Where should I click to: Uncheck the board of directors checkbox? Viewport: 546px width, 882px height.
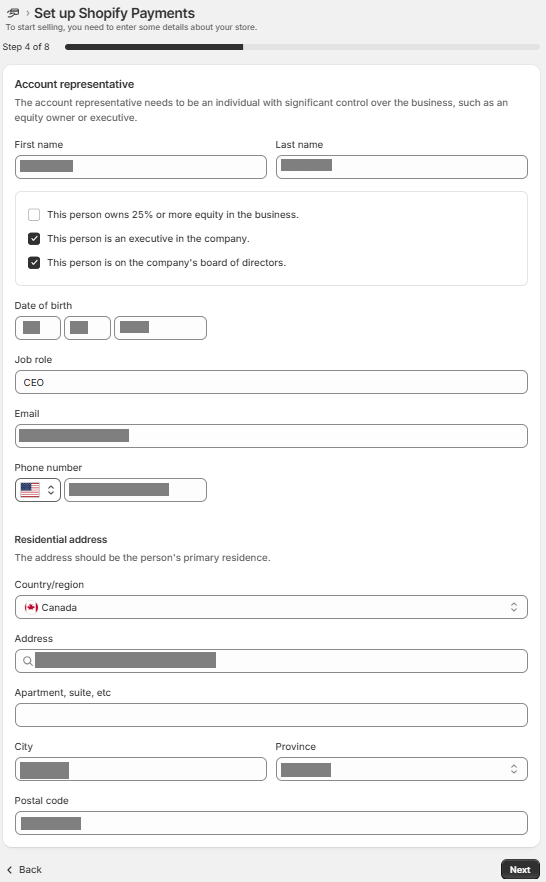pyautogui.click(x=34, y=263)
